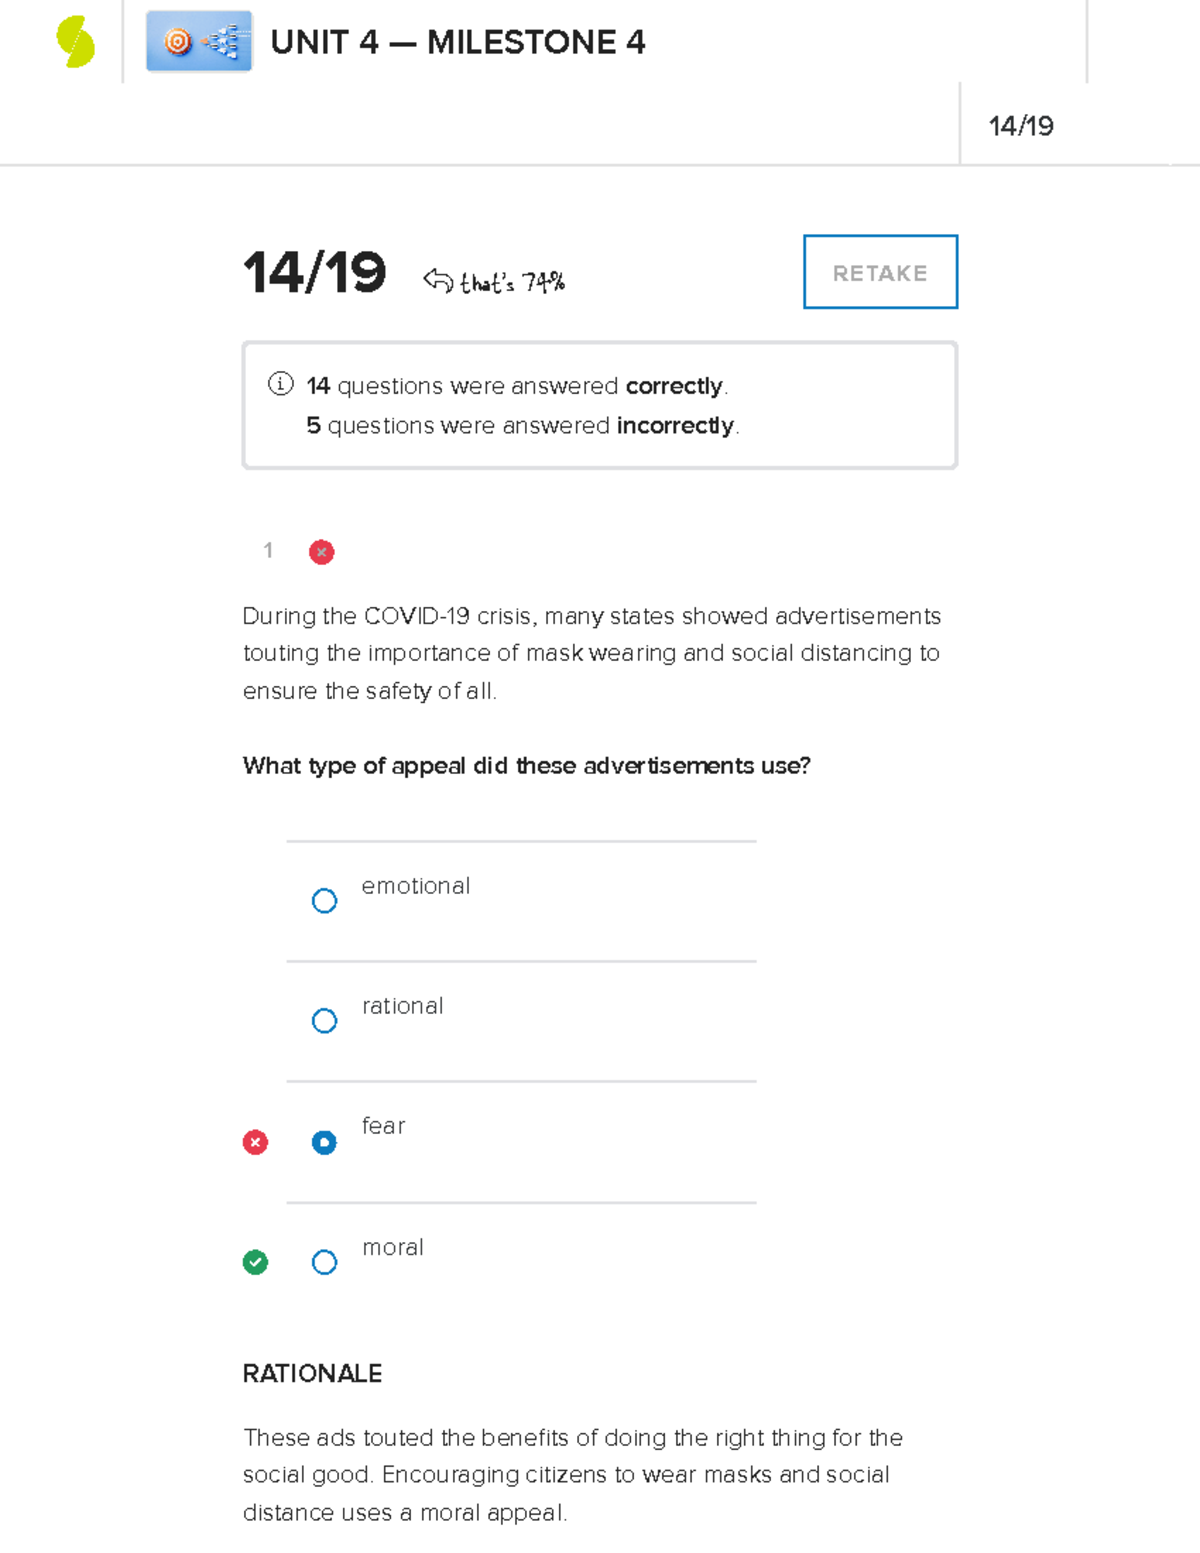Click the info icon in results summary
Screen dimensions: 1200x1553
click(281, 384)
